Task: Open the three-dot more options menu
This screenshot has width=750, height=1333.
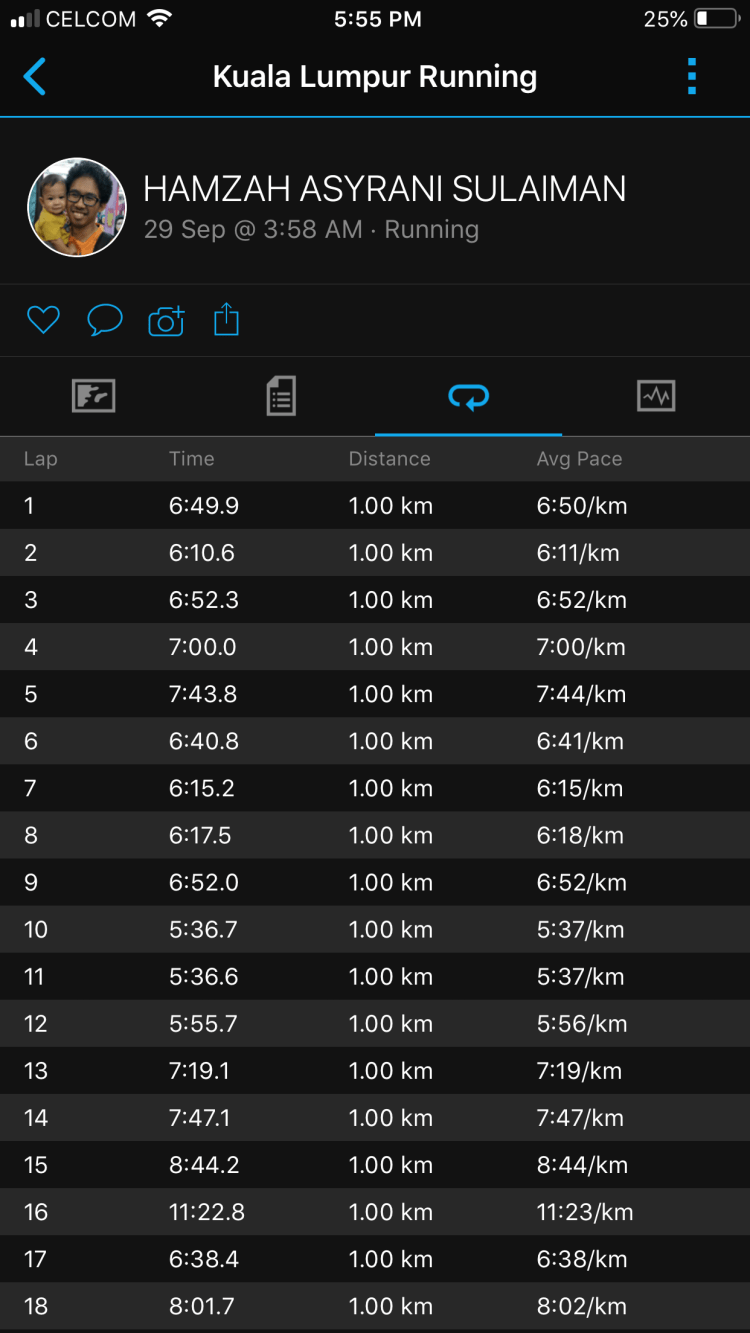Action: 691,77
